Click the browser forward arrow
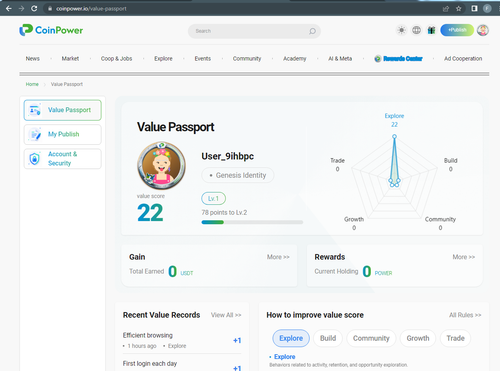500x371 pixels. (x=21, y=8)
